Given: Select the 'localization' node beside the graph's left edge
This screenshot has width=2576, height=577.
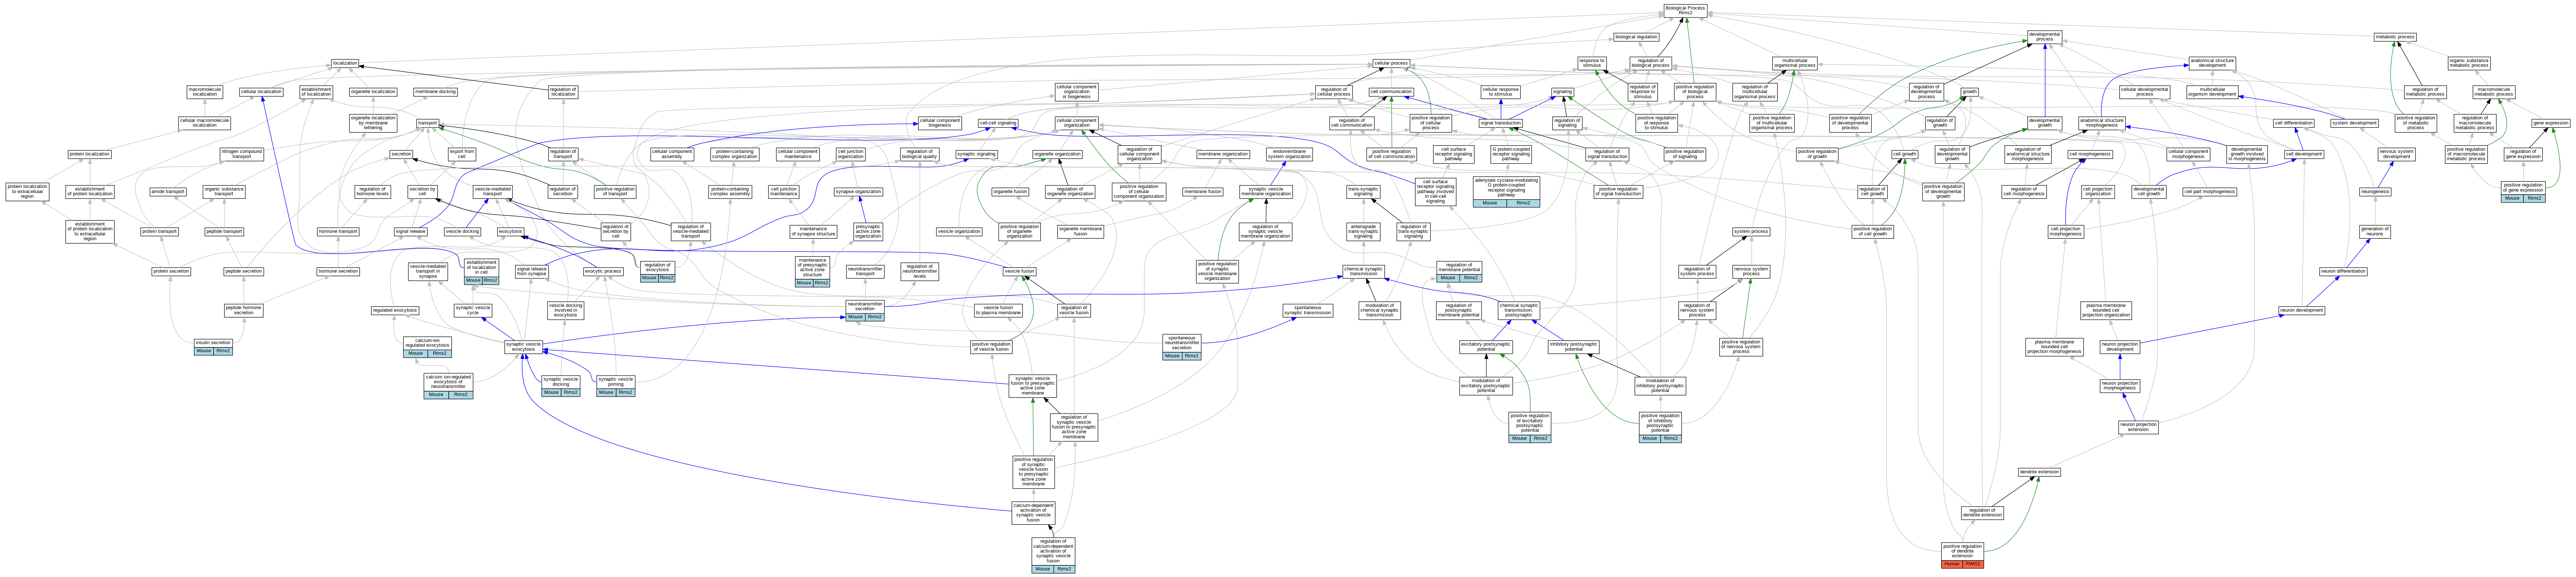Looking at the screenshot, I should (345, 63).
